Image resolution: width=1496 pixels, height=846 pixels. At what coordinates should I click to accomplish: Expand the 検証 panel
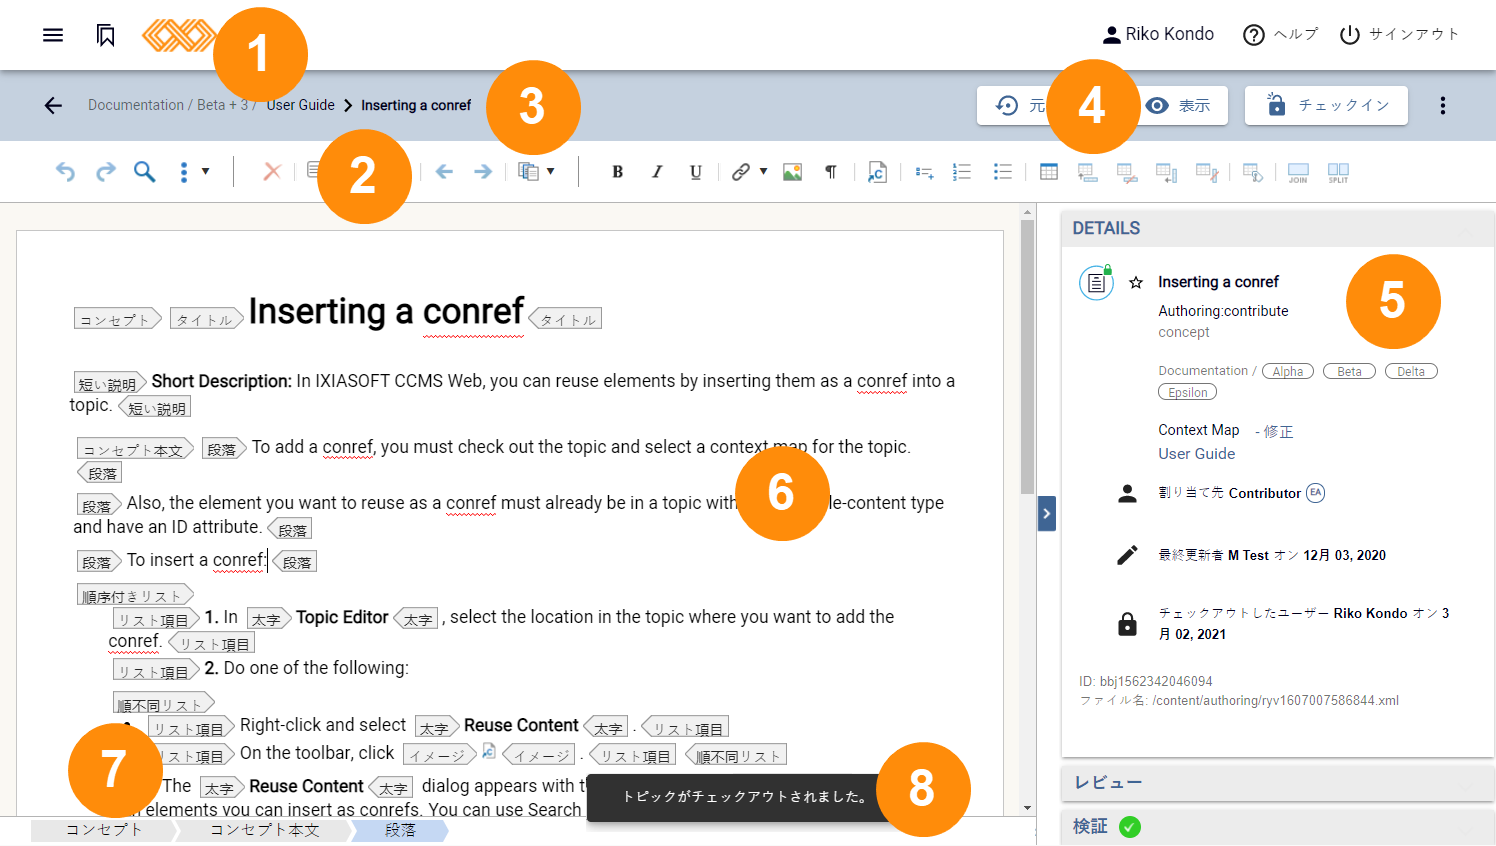coord(1278,826)
